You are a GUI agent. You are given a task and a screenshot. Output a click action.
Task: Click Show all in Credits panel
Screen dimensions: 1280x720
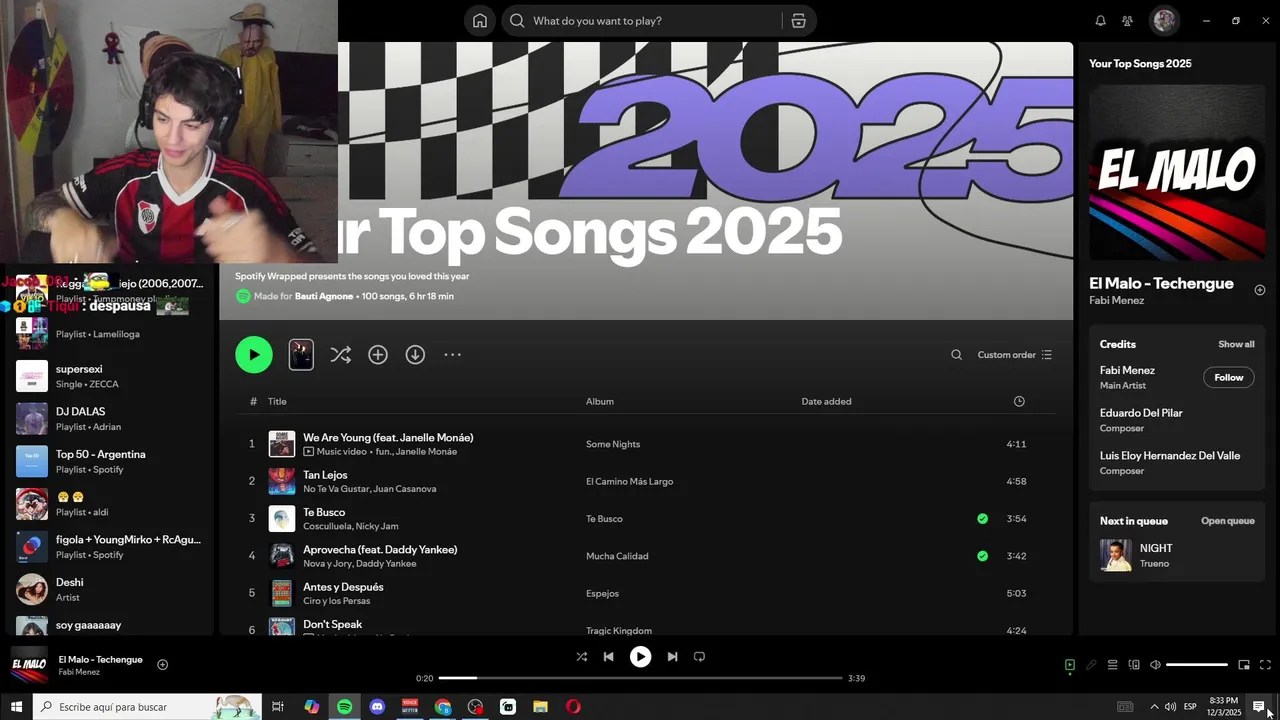(1236, 344)
